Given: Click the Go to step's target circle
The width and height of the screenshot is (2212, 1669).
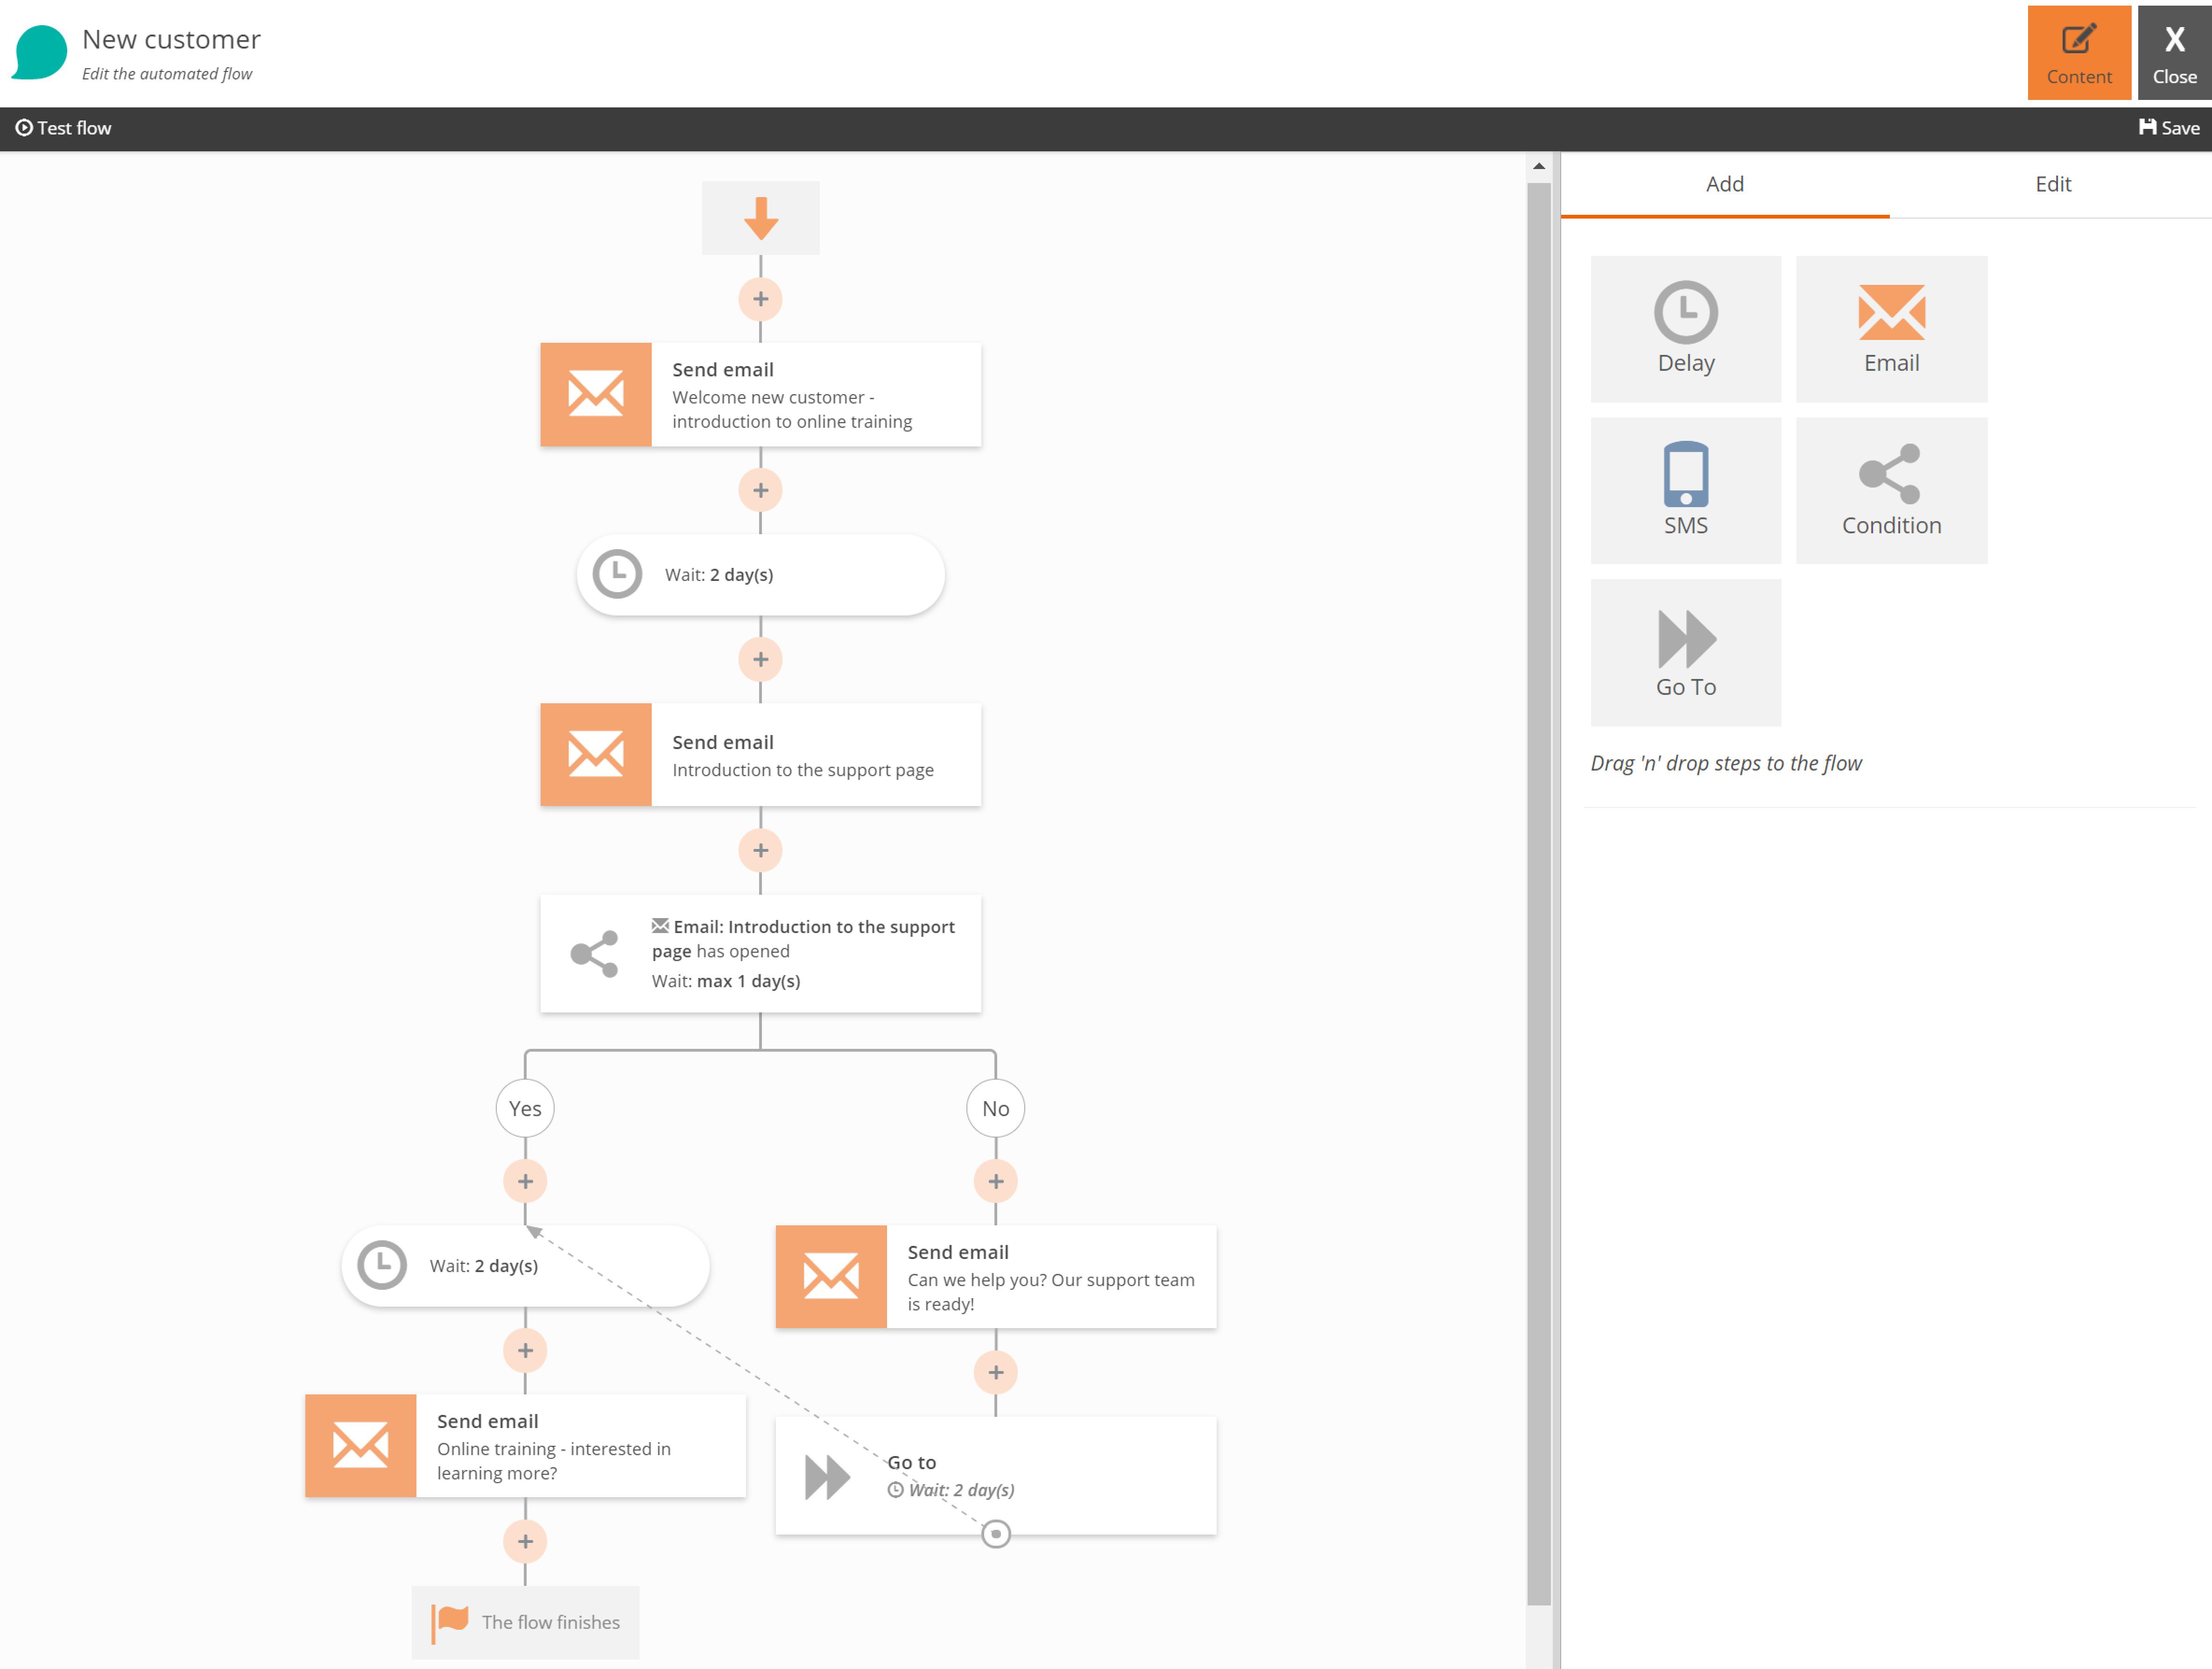Looking at the screenshot, I should click(x=995, y=1533).
